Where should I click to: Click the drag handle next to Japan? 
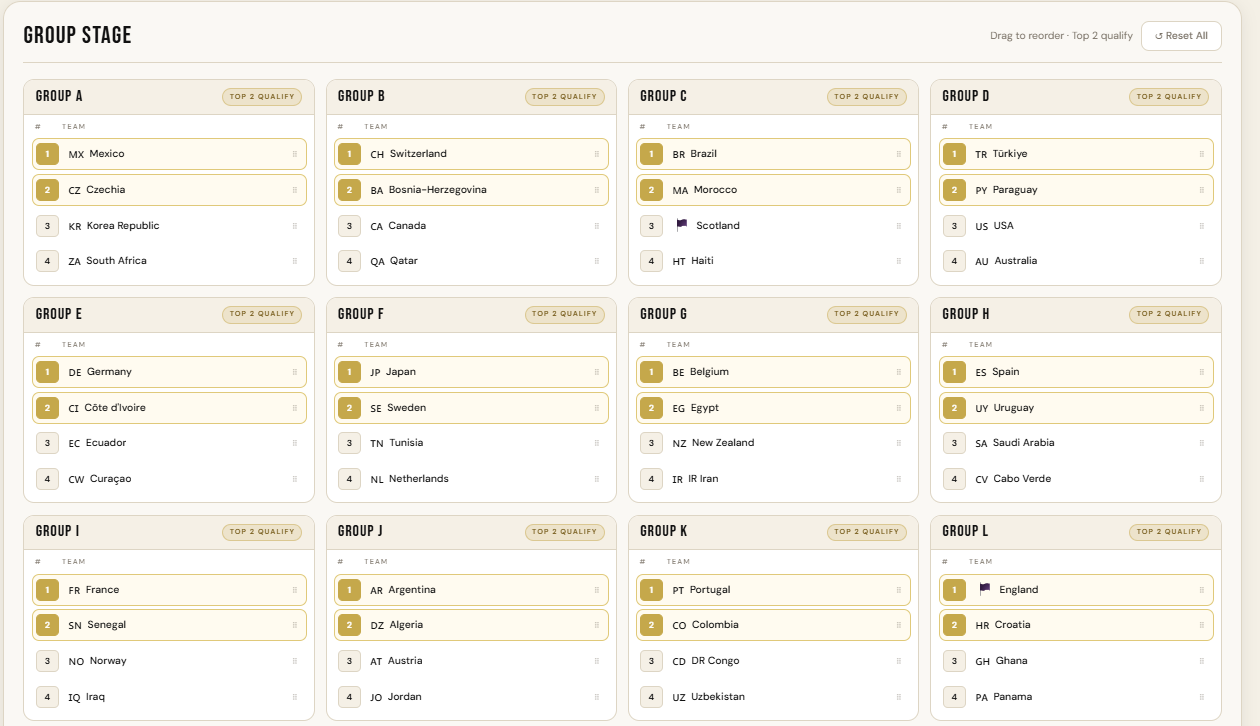click(x=597, y=372)
